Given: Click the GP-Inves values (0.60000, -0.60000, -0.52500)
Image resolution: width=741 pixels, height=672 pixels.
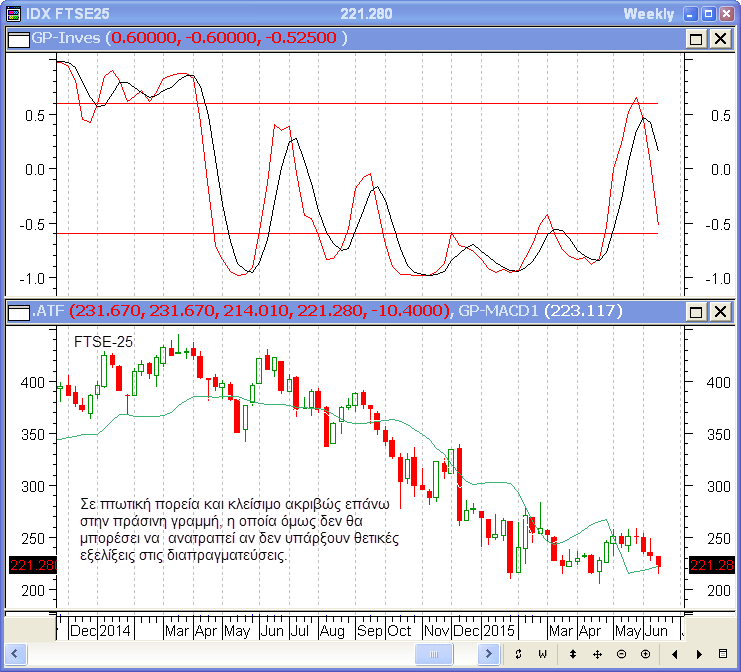Looking at the screenshot, I should pyautogui.click(x=226, y=38).
